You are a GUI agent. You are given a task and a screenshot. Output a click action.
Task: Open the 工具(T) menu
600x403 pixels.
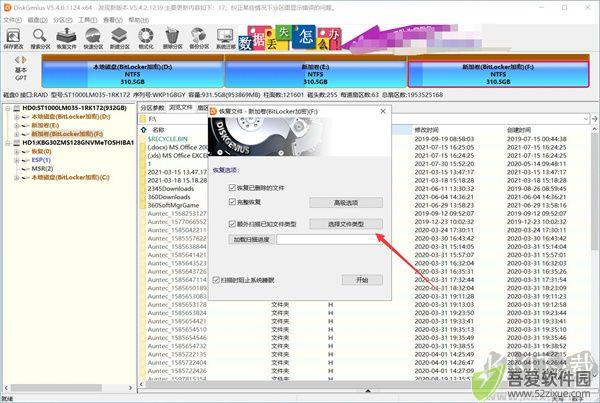point(88,20)
